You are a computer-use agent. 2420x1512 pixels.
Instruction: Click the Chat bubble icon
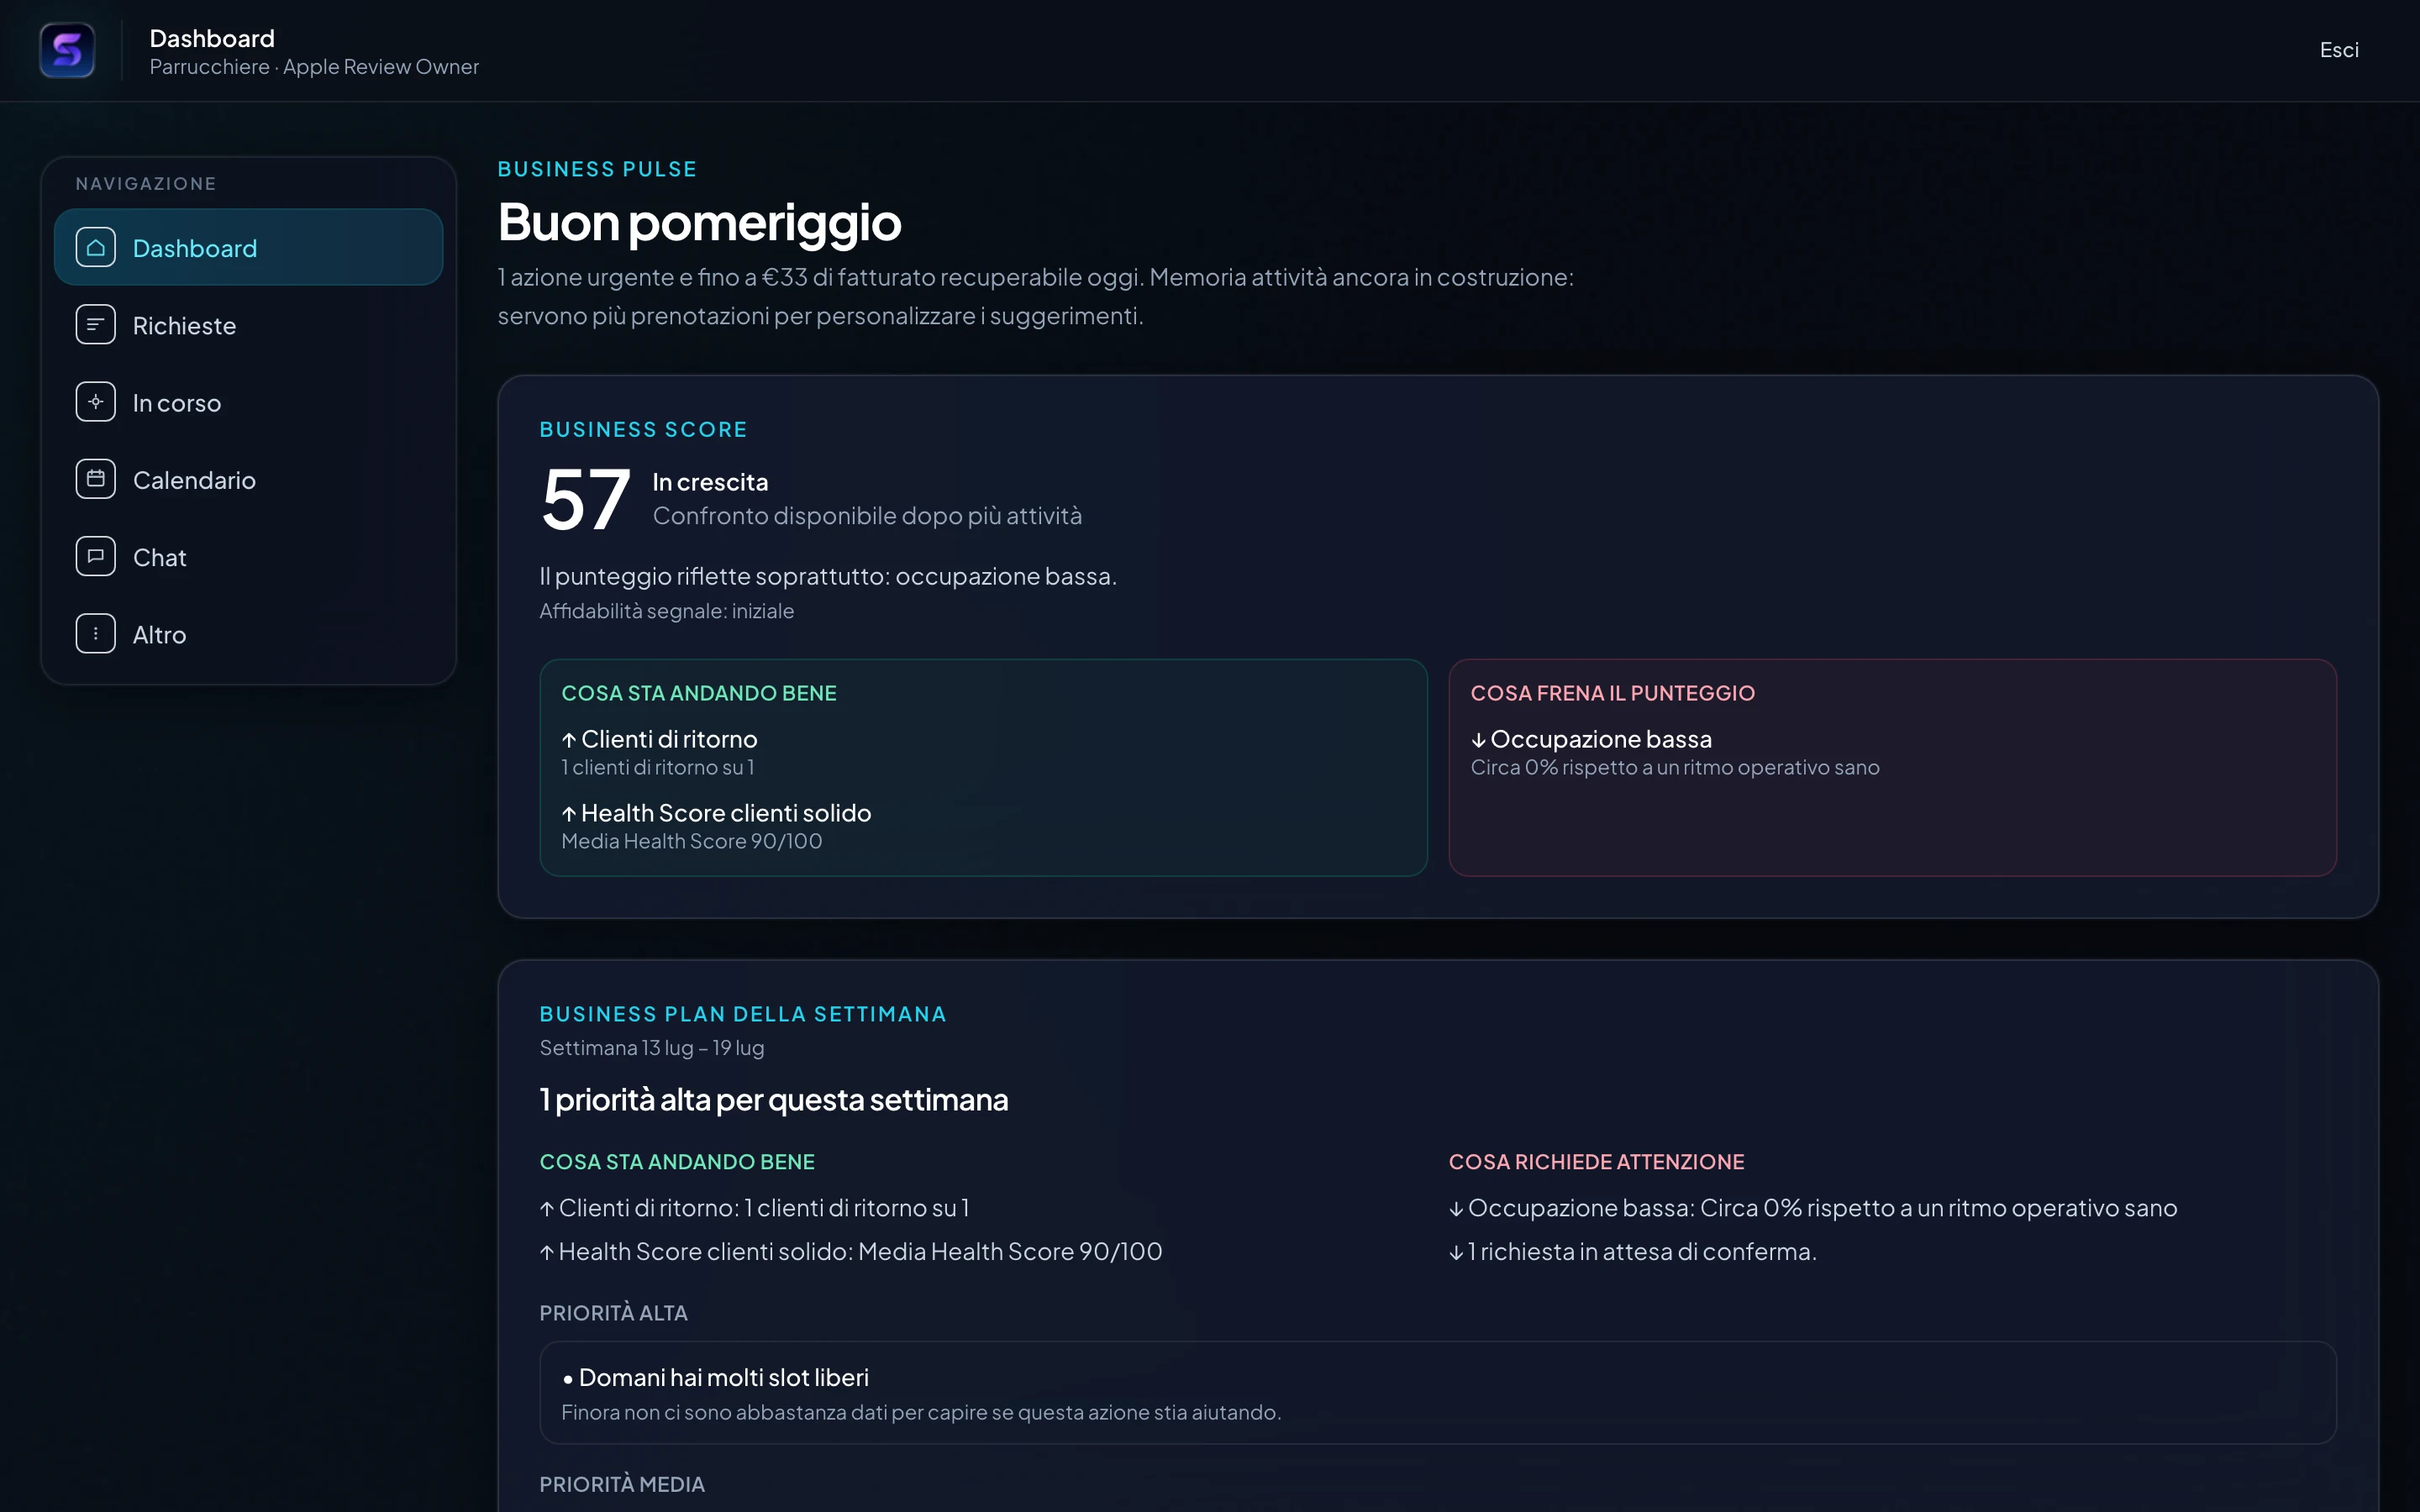coord(96,557)
